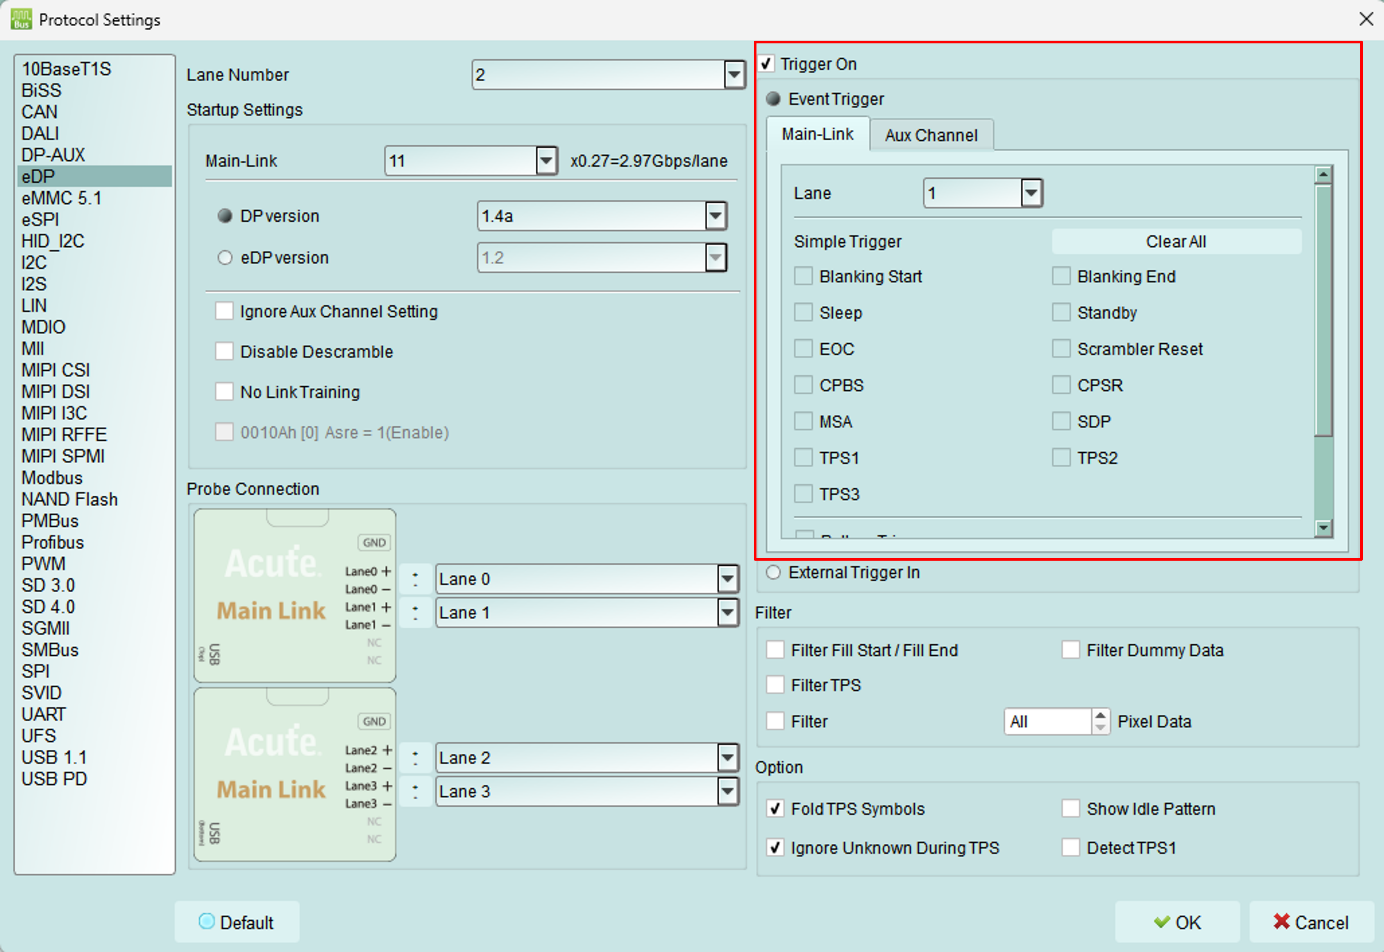Enable Filter Fill Start / Fill End
The width and height of the screenshot is (1384, 952).
coord(775,650)
